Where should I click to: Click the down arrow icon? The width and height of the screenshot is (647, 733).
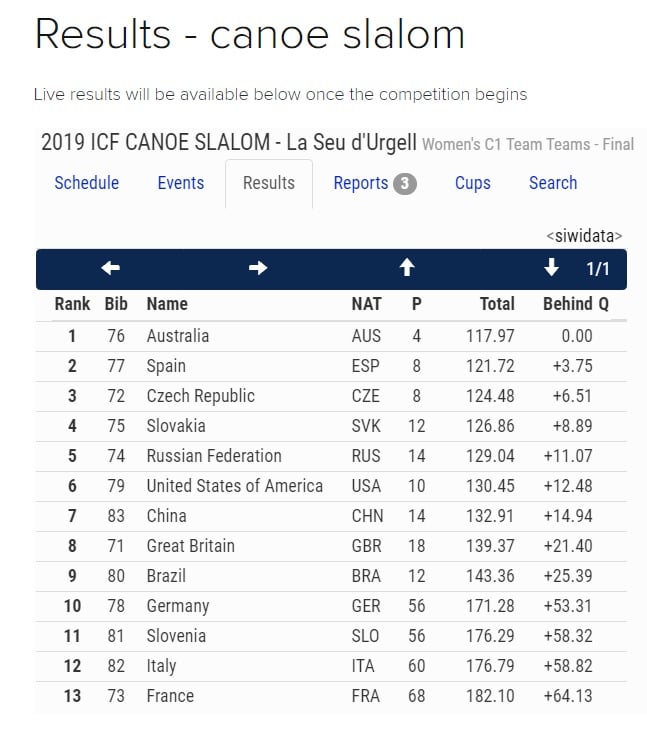tap(552, 268)
